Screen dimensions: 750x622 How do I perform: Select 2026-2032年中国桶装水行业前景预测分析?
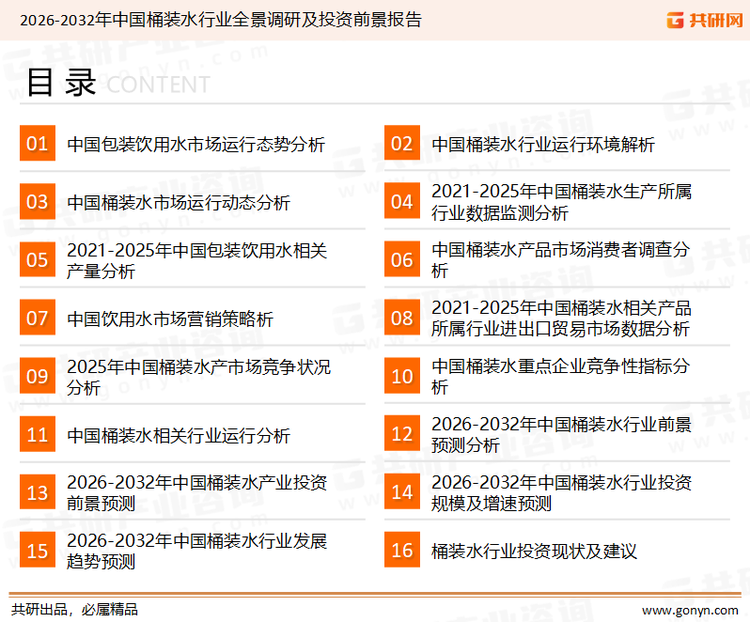click(562, 434)
